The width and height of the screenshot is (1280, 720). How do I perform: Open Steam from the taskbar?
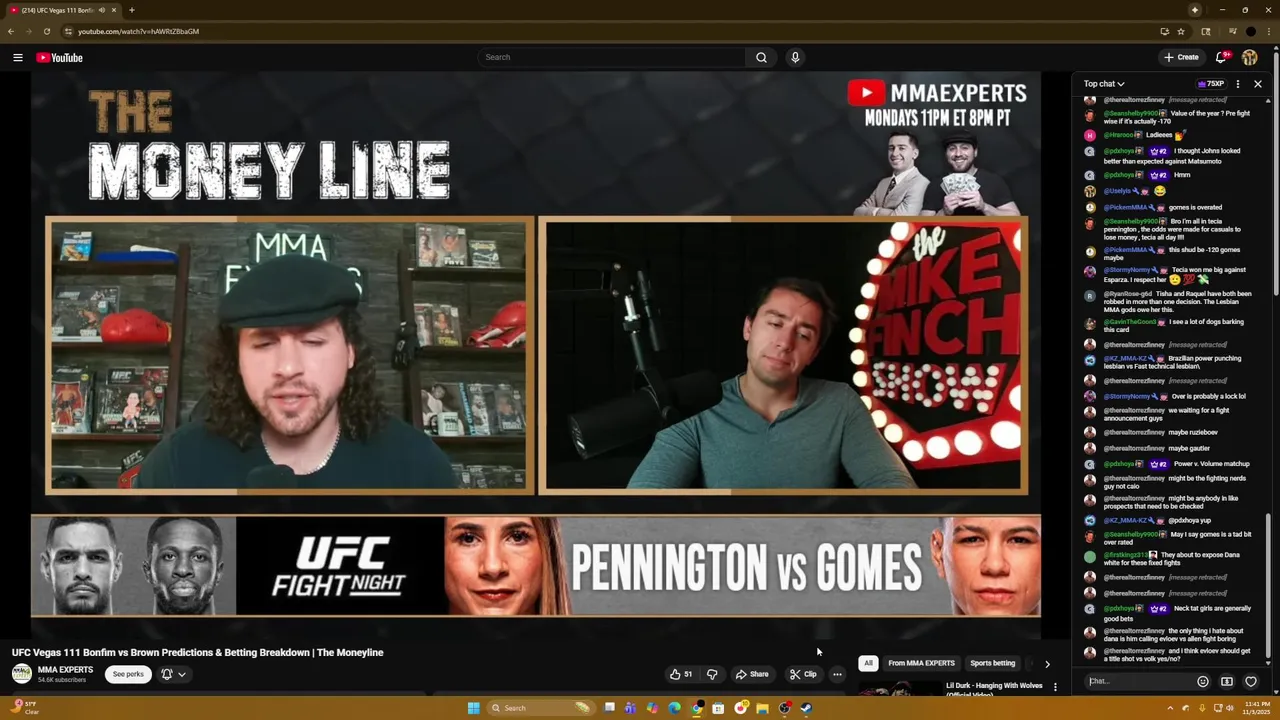tap(806, 708)
